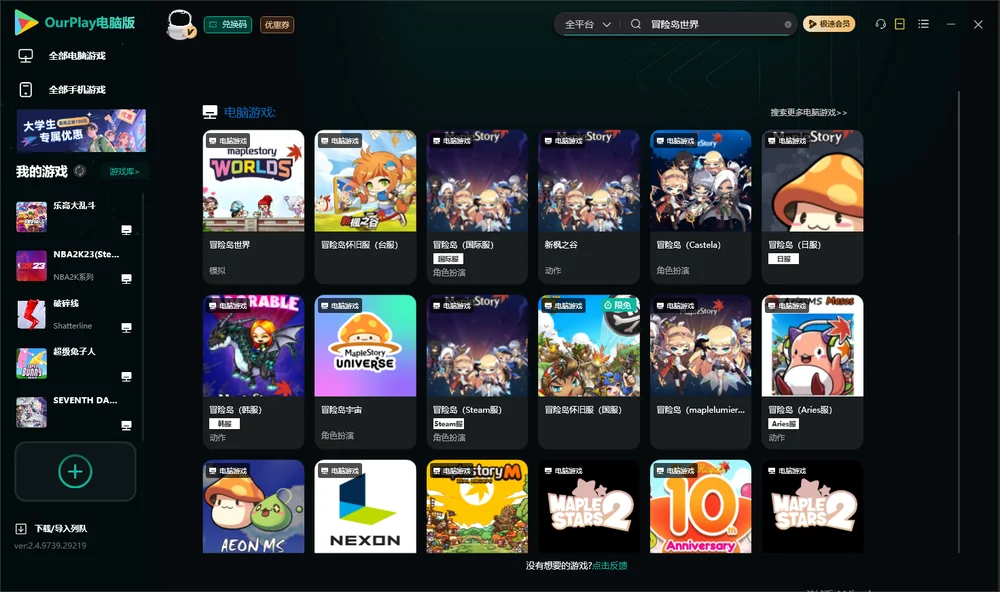Open the 冒险岛 (国际服) game card

tap(477, 207)
